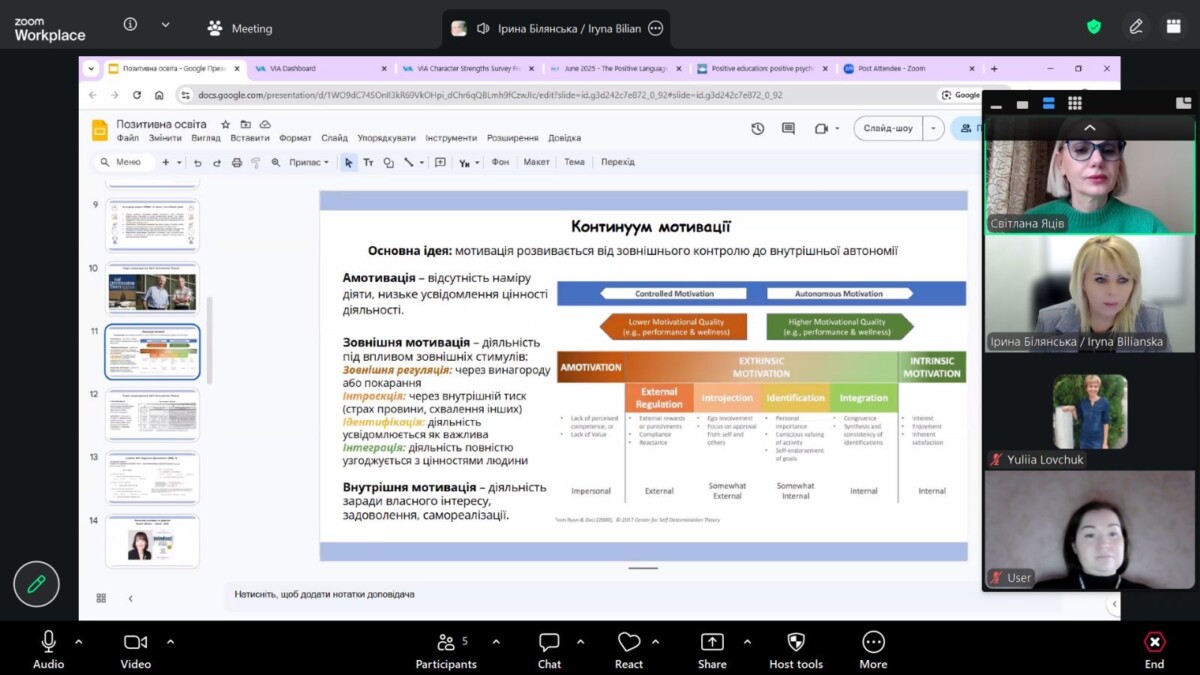The image size is (1200, 675).
Task: Open Host tools in Zoom
Action: point(796,649)
